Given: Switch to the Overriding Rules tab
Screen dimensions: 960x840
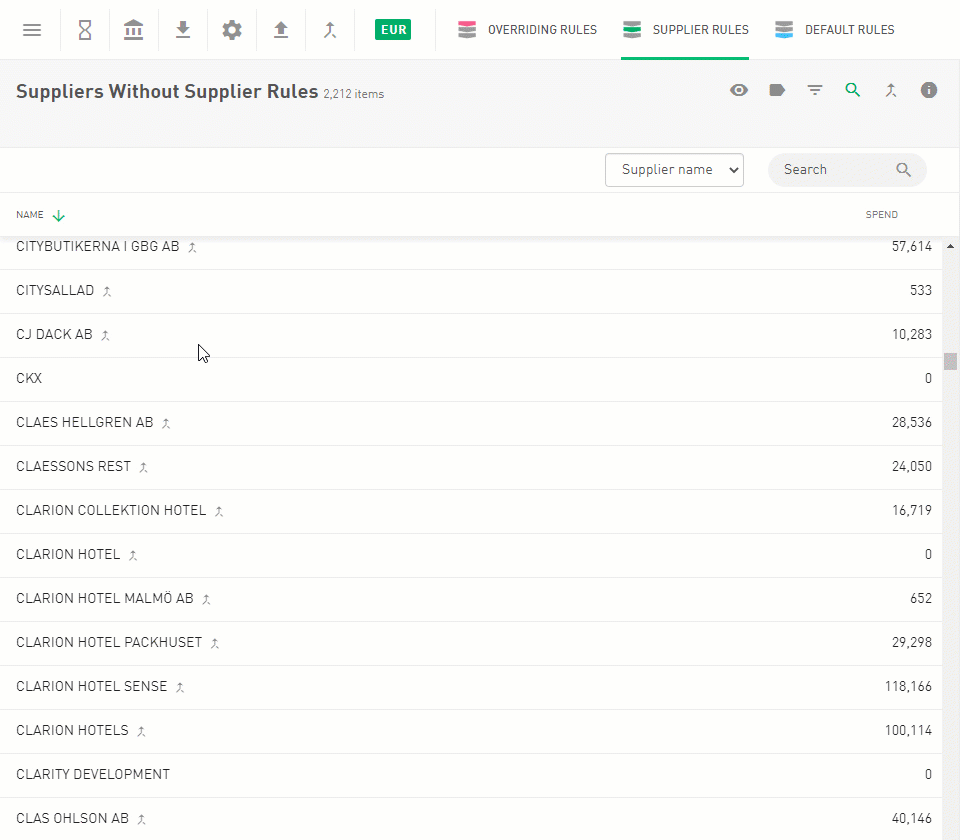Looking at the screenshot, I should click(x=528, y=30).
